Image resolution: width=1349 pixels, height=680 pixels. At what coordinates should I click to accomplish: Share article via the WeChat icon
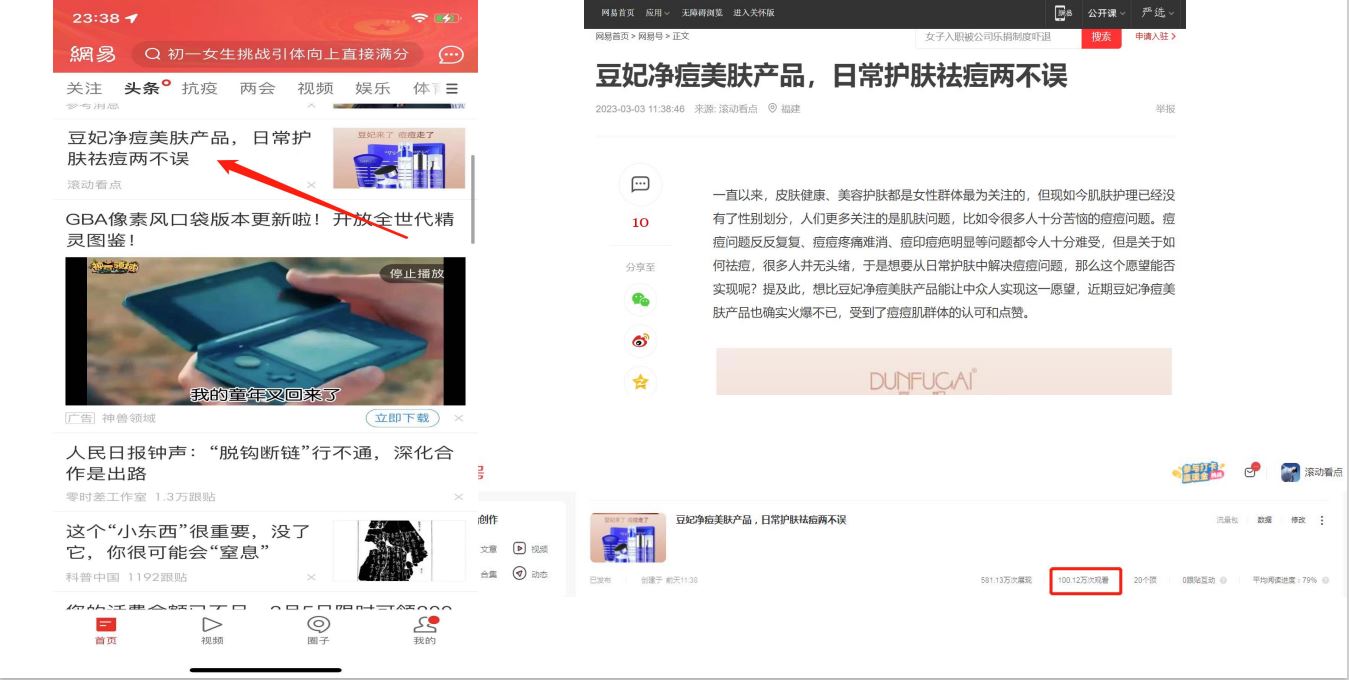640,300
